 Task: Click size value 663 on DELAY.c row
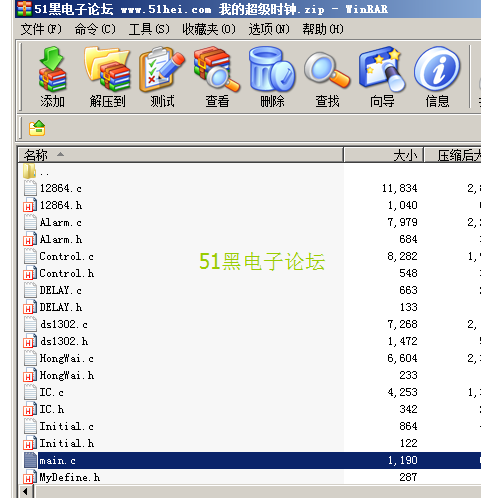(408, 290)
